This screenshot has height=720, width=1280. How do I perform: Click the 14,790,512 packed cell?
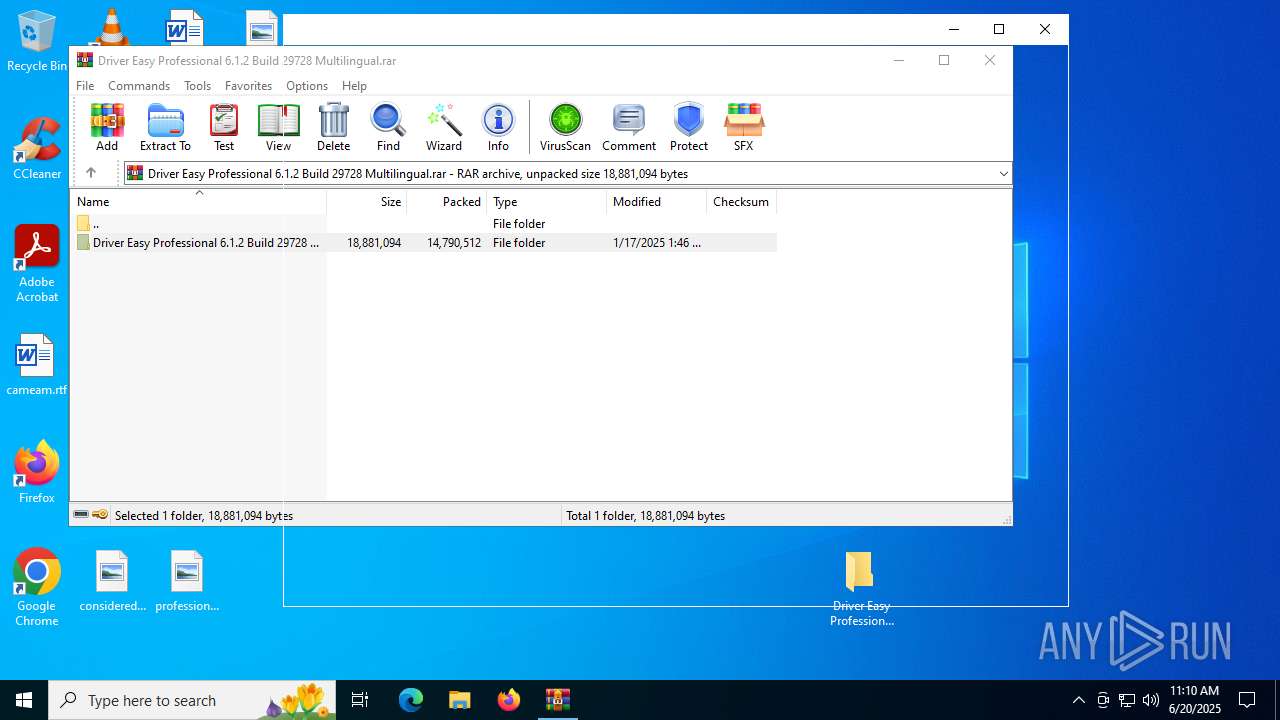[454, 243]
